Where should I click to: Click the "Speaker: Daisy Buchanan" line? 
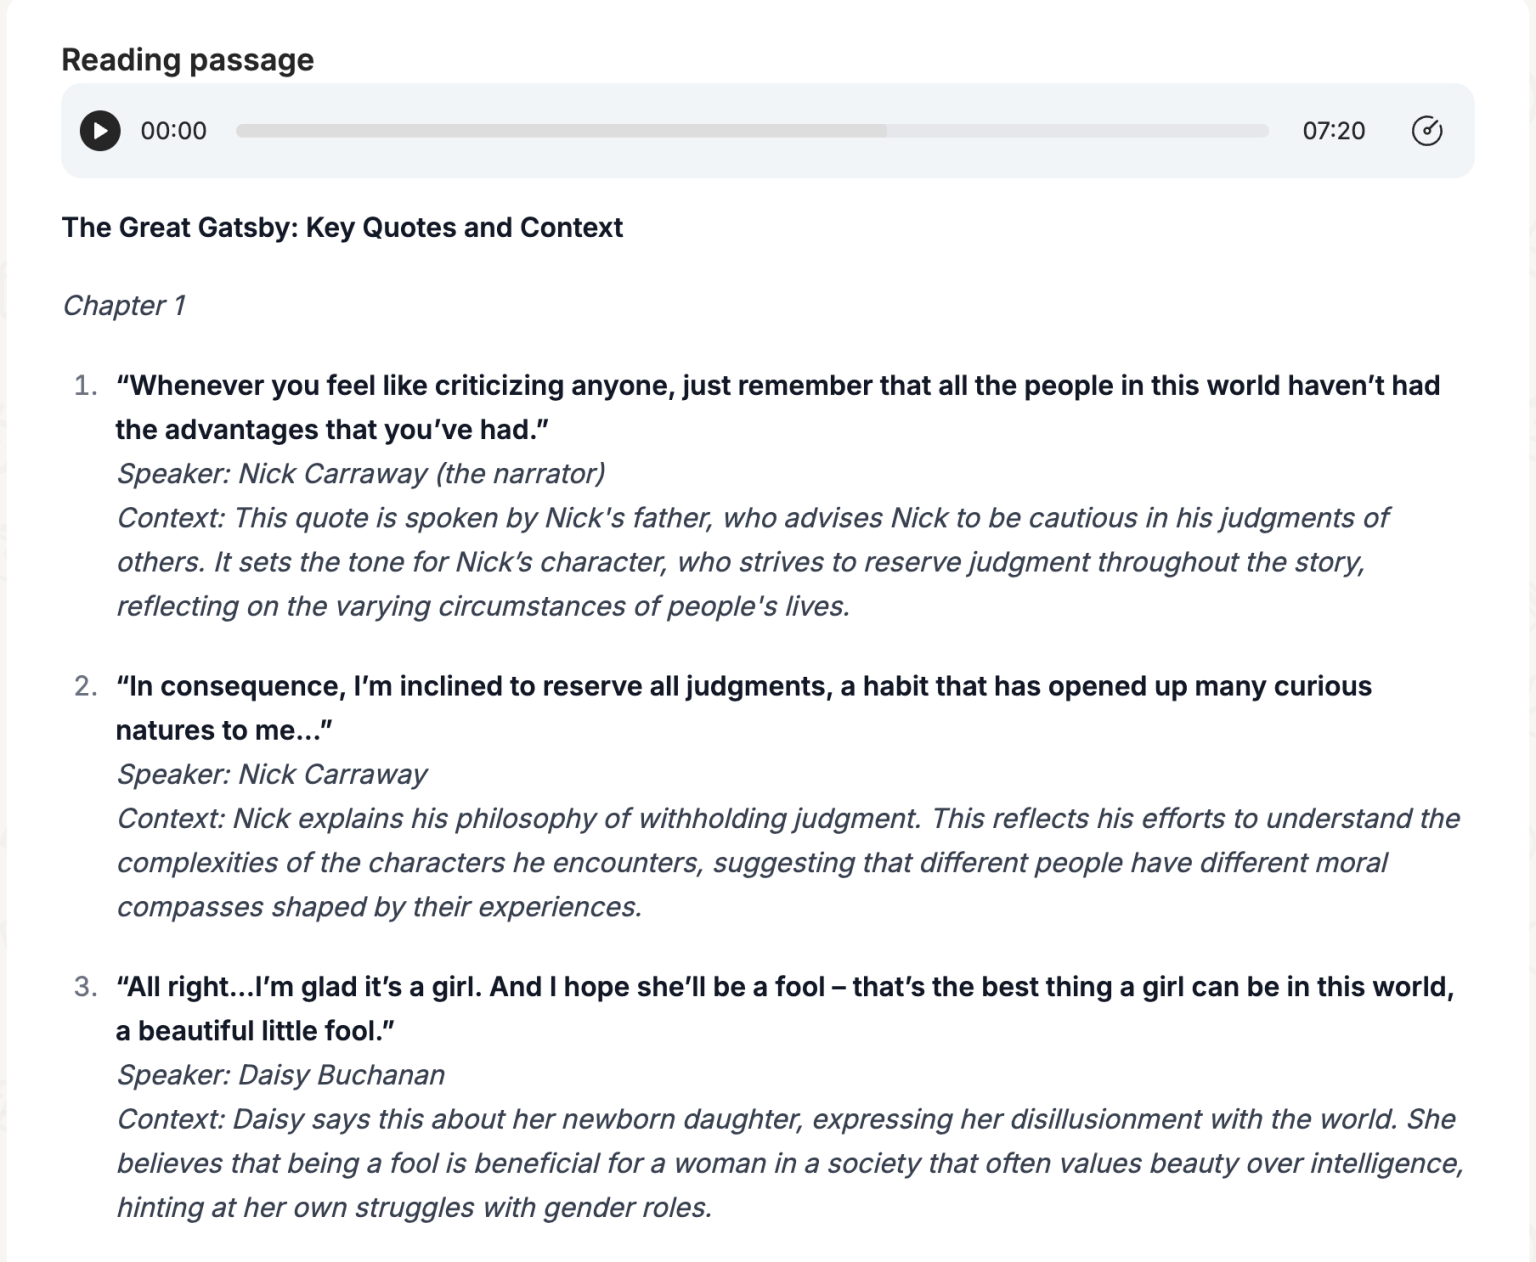(281, 1075)
